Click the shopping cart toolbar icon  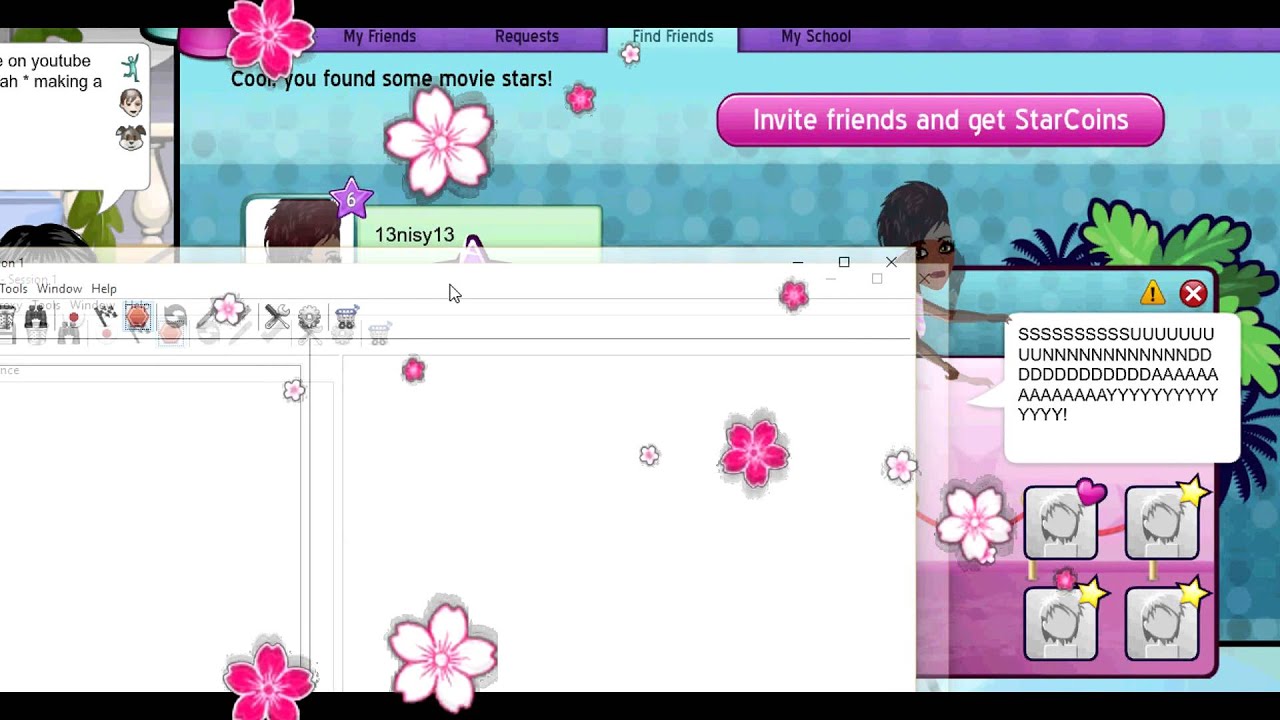[346, 318]
